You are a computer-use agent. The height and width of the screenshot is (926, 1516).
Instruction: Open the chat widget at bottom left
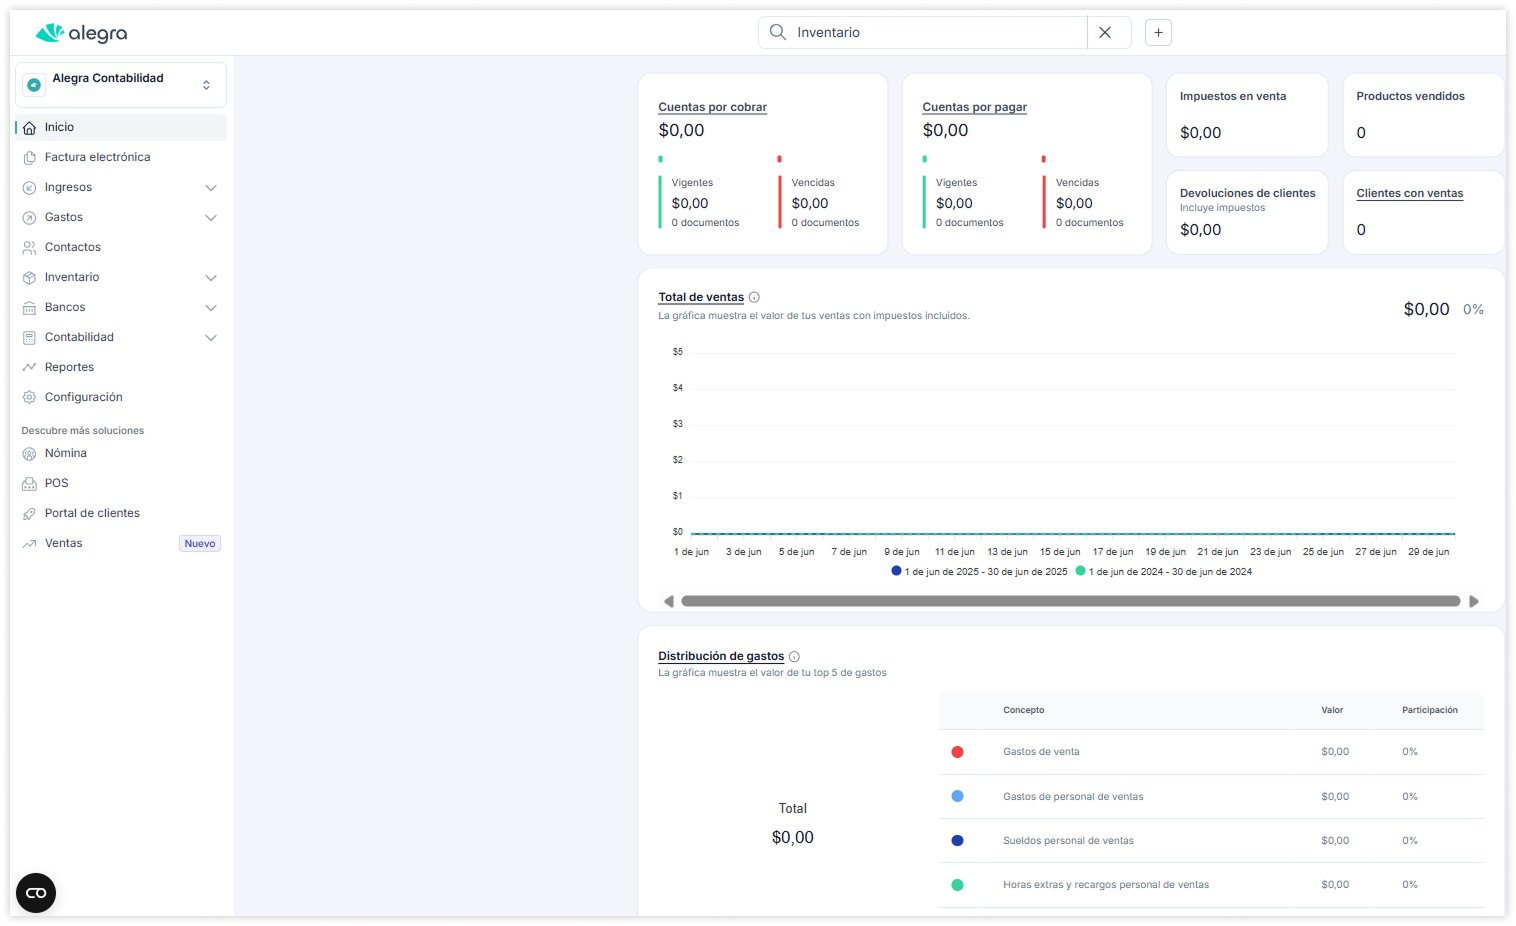pos(36,893)
